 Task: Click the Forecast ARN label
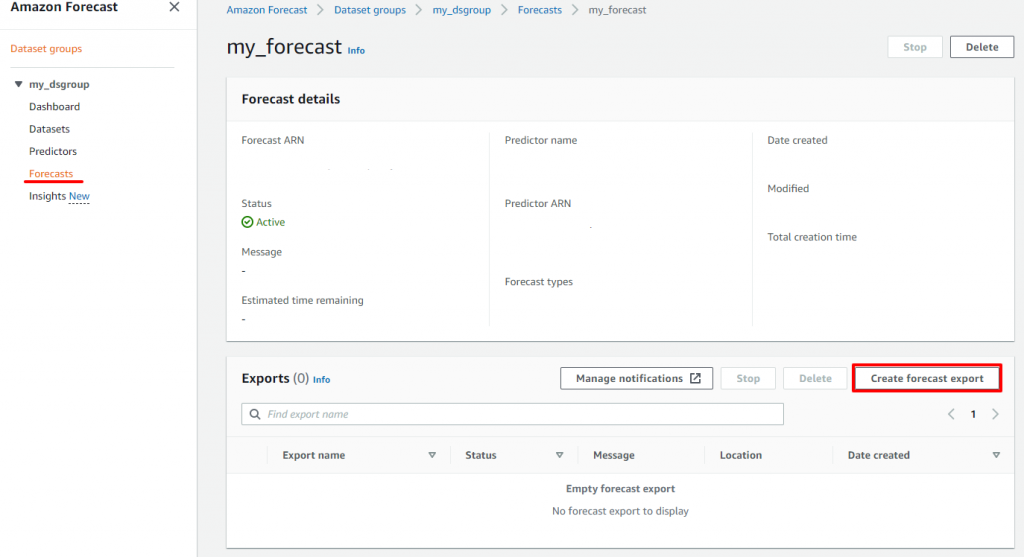click(x=273, y=140)
